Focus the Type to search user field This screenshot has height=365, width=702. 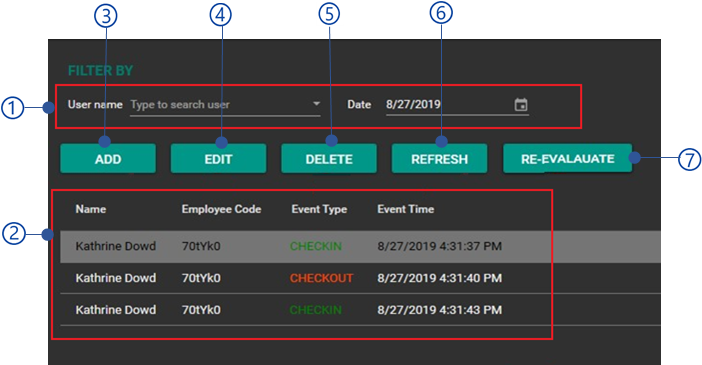[x=225, y=105]
